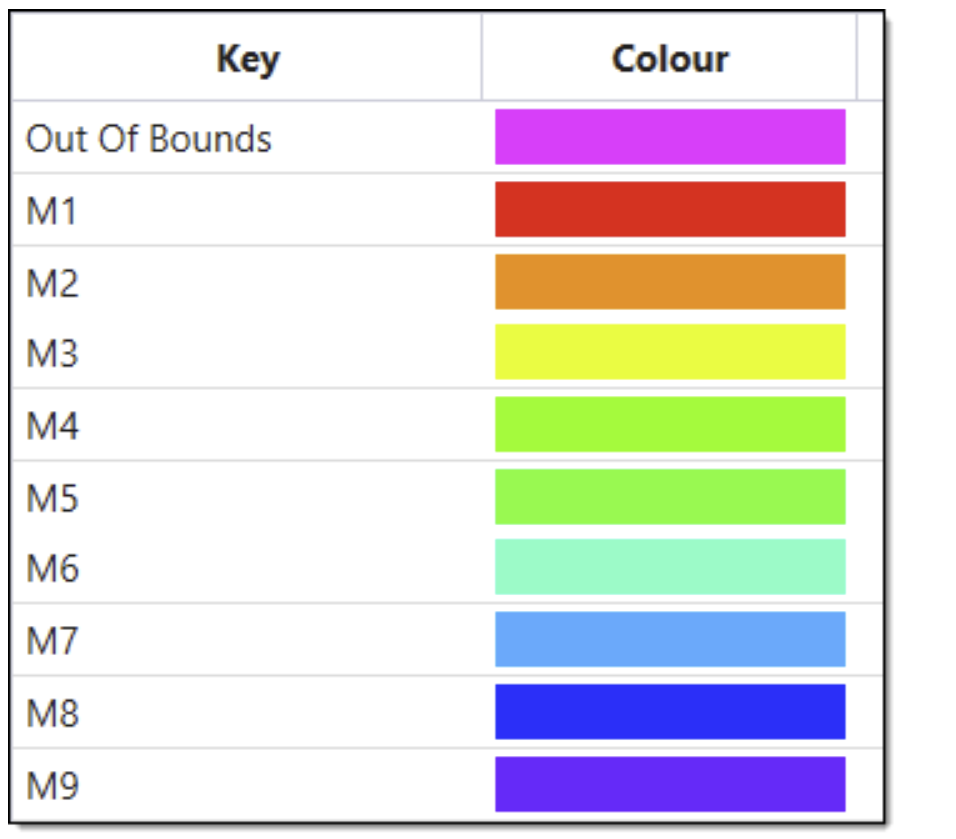Click the Colour column header
The width and height of the screenshot is (956, 839).
point(670,59)
